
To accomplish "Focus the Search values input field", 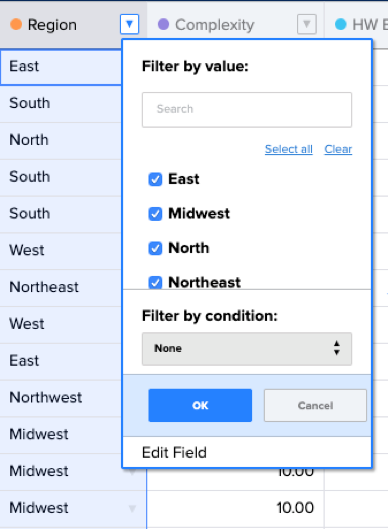I will click(x=247, y=110).
